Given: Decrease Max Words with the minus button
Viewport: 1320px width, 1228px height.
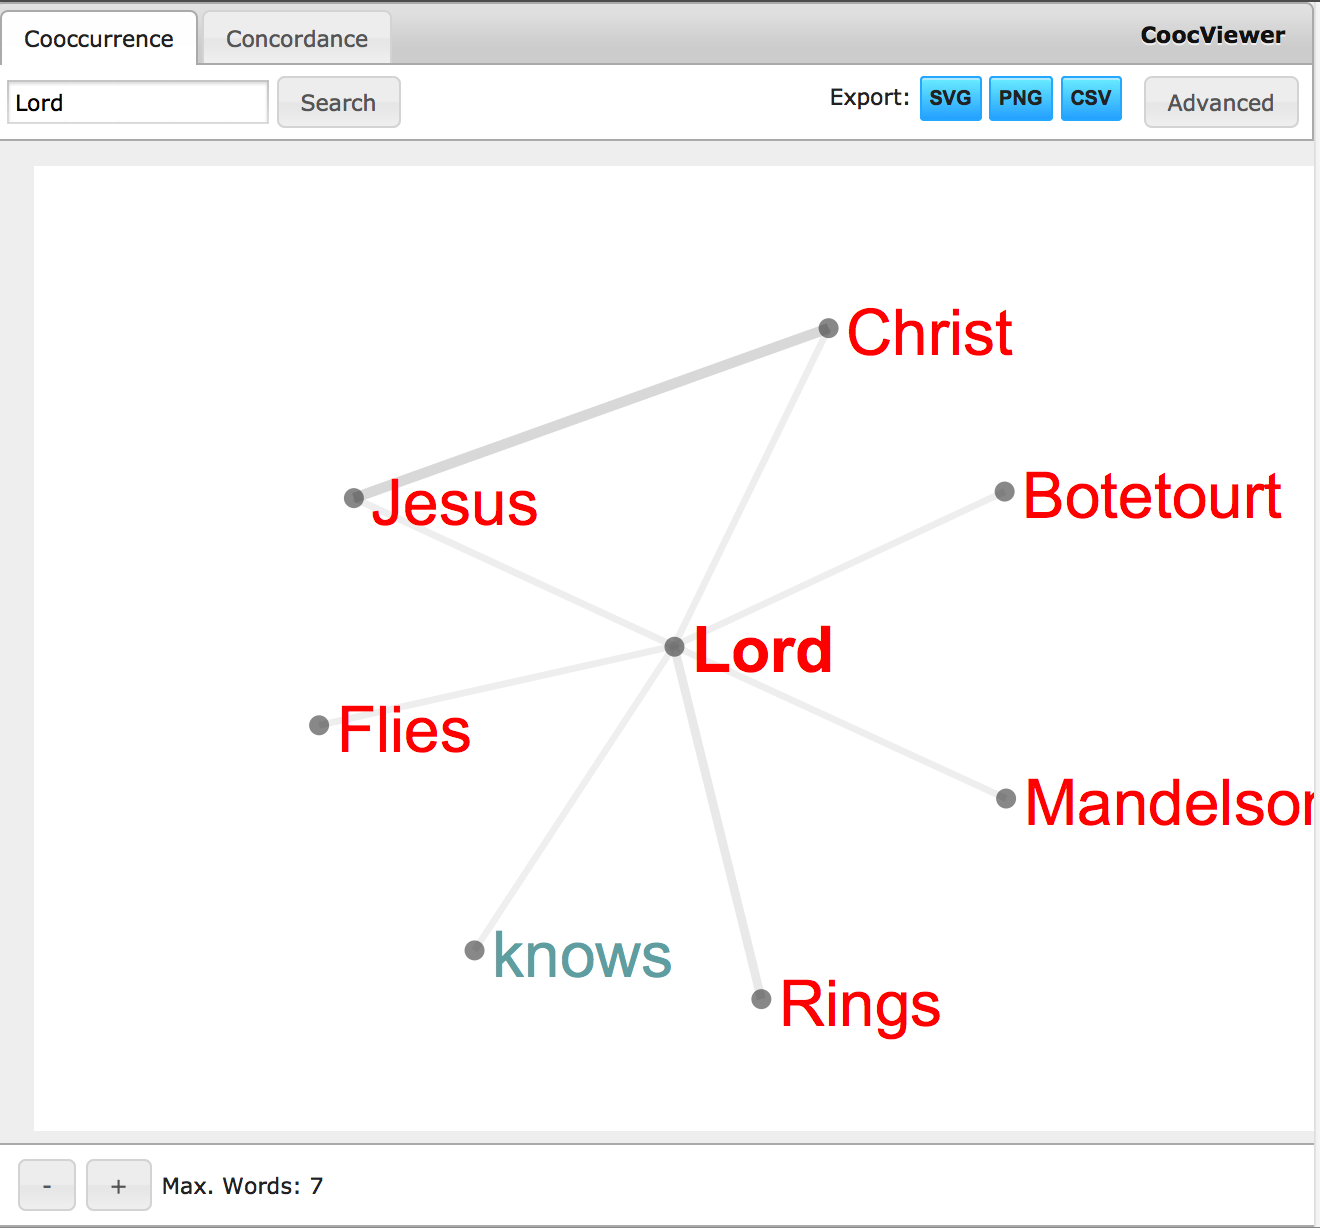Looking at the screenshot, I should pos(46,1185).
